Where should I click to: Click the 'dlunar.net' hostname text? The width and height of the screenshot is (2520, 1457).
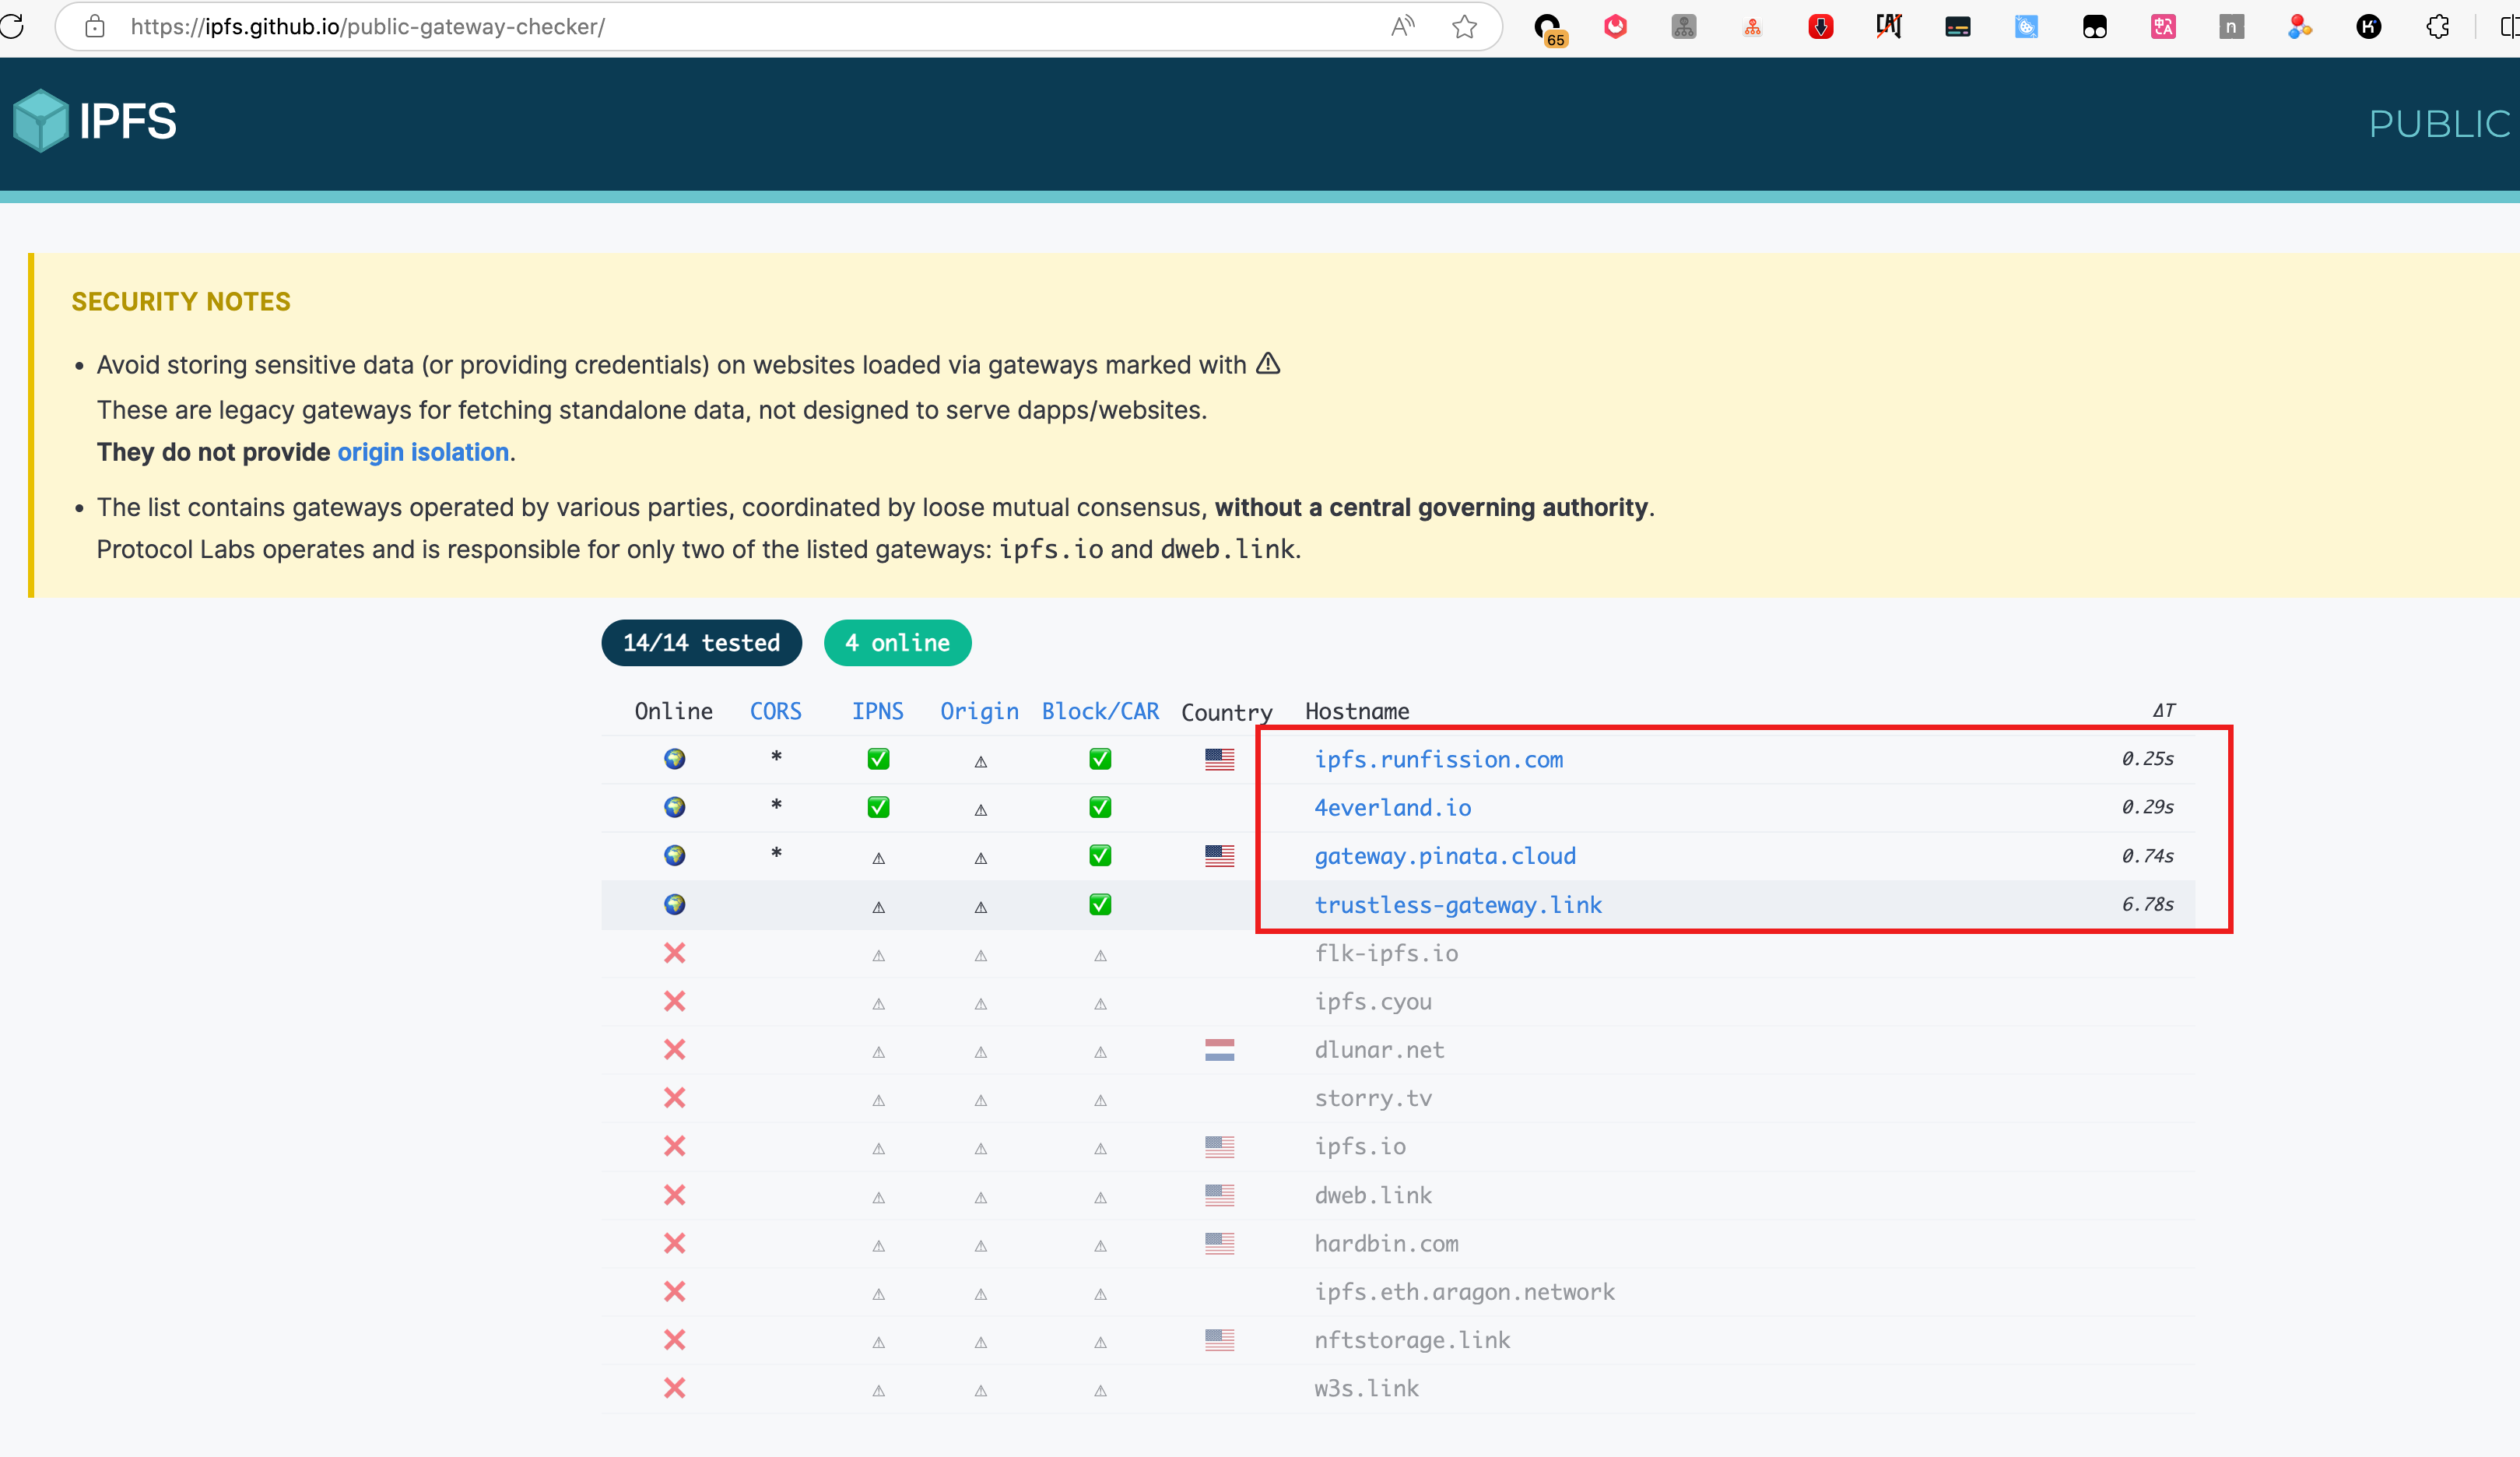1379,1050
